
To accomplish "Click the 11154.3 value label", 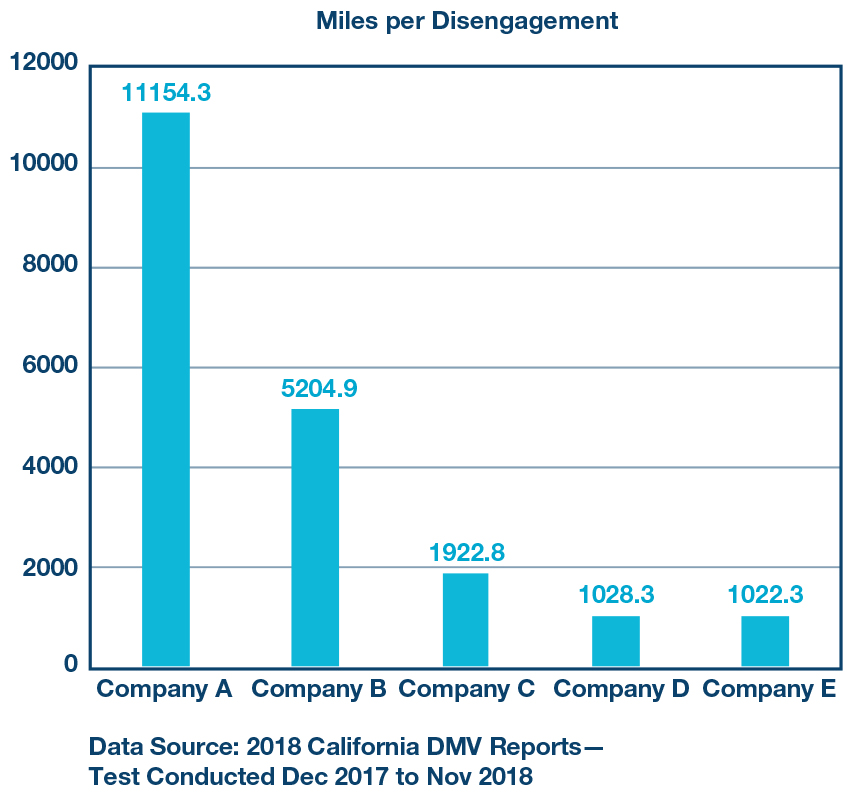I will click(x=166, y=93).
